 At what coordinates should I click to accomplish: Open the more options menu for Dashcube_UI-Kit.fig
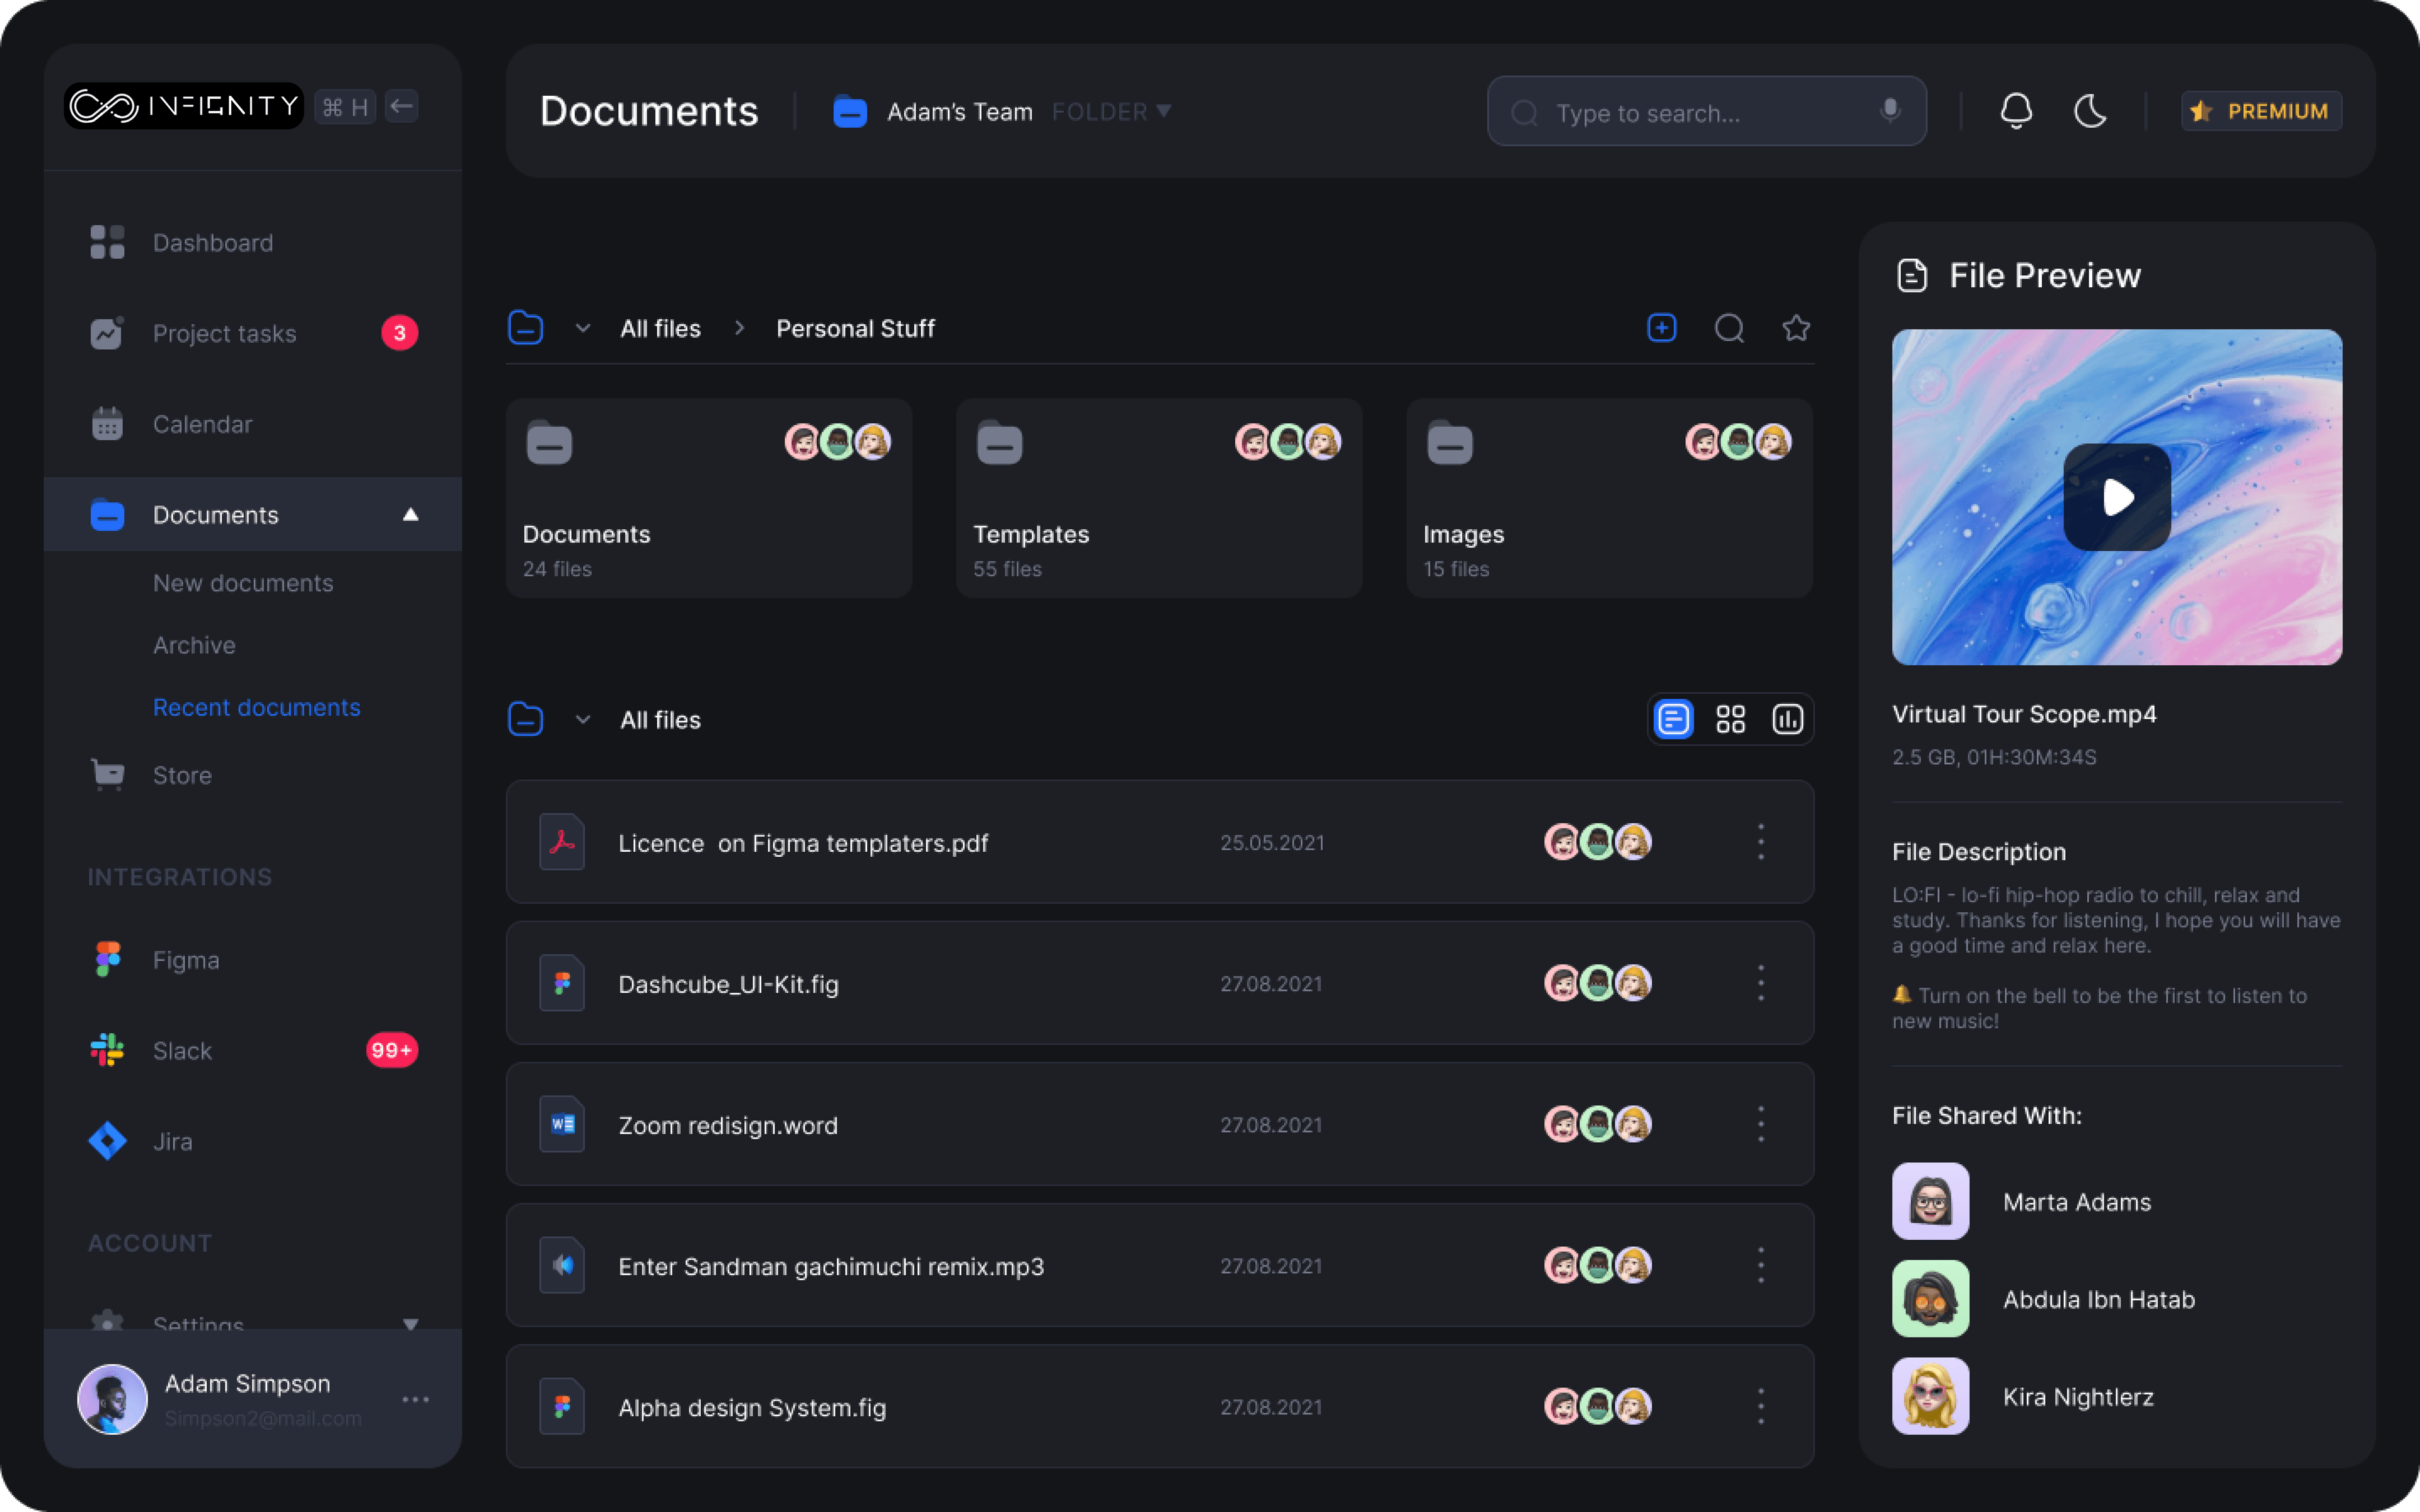tap(1760, 984)
